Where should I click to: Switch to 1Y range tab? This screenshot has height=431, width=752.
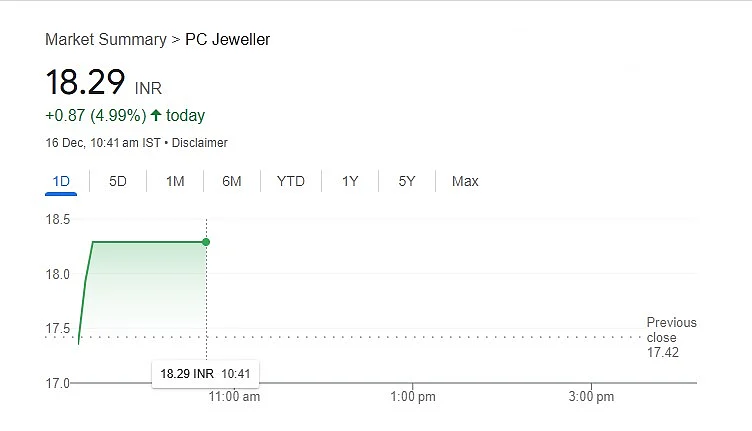click(x=350, y=181)
